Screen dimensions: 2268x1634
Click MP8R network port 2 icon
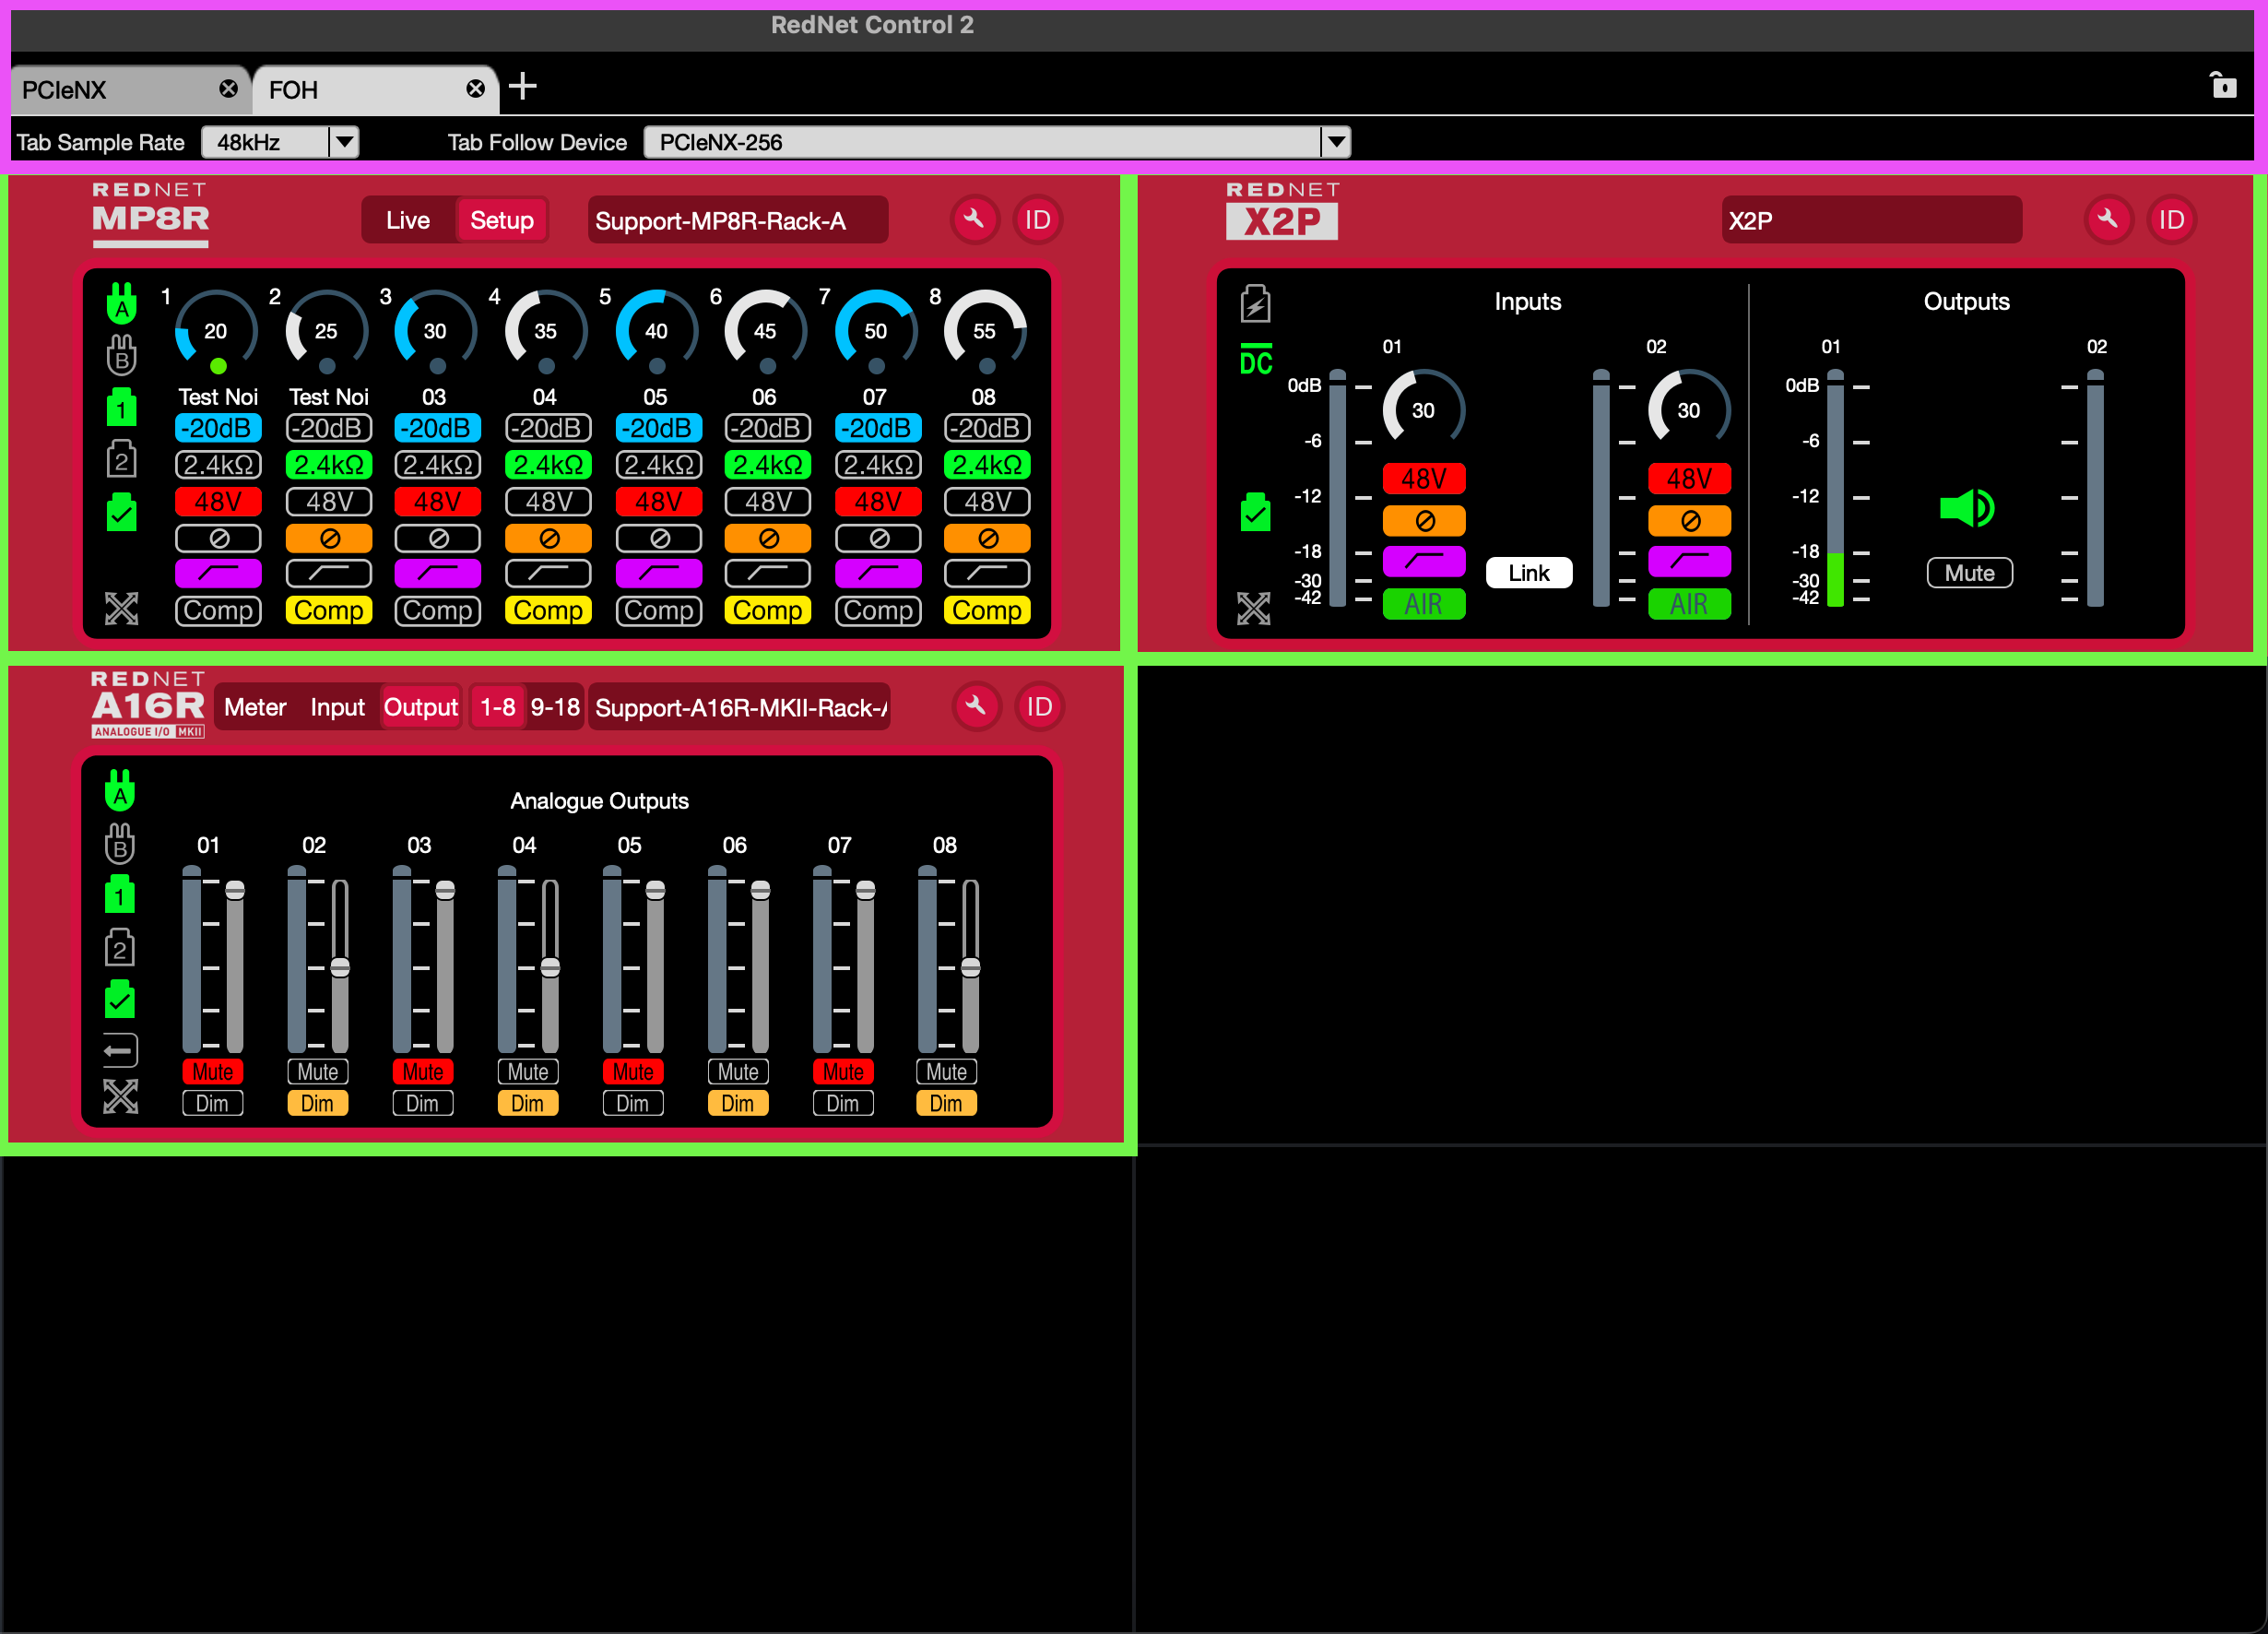(122, 459)
